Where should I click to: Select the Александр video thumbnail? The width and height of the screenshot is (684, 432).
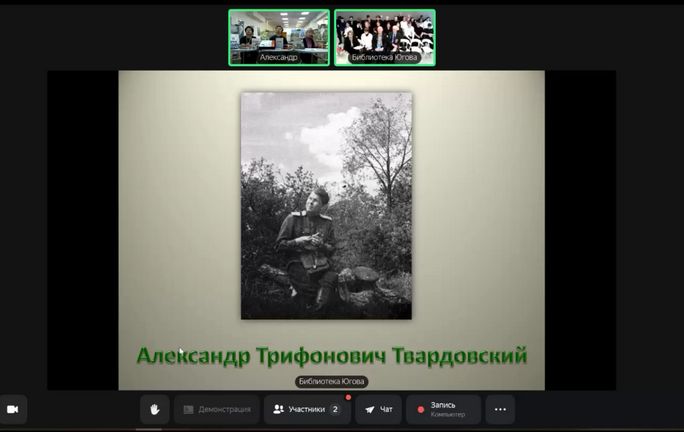pos(278,37)
